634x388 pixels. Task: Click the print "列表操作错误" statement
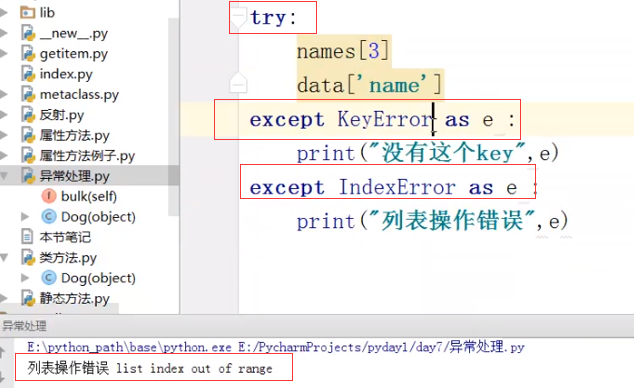432,221
